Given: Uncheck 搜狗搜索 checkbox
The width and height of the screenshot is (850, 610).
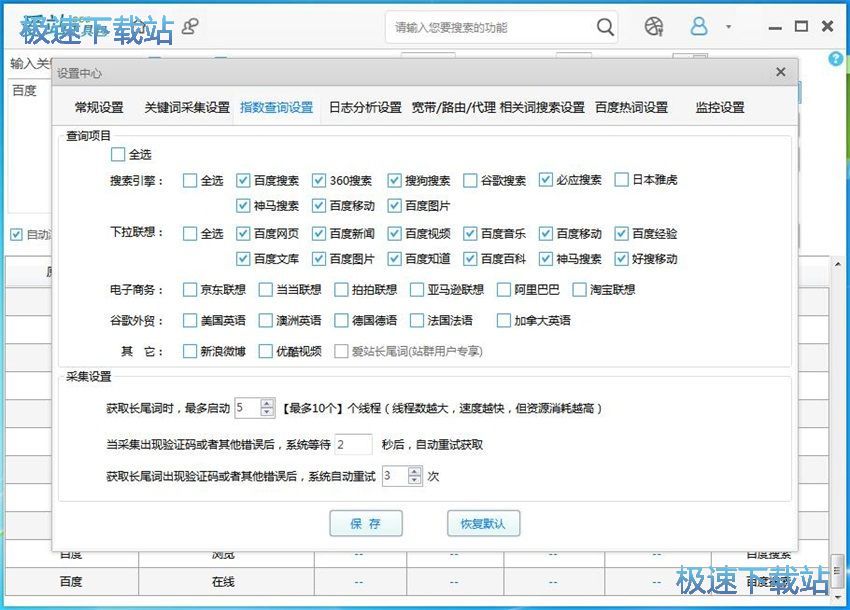Looking at the screenshot, I should click(394, 180).
